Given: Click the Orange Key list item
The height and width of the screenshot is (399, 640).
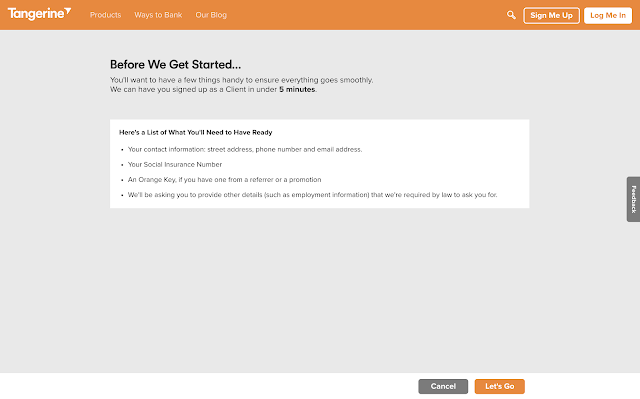Looking at the screenshot, I should click(x=224, y=180).
